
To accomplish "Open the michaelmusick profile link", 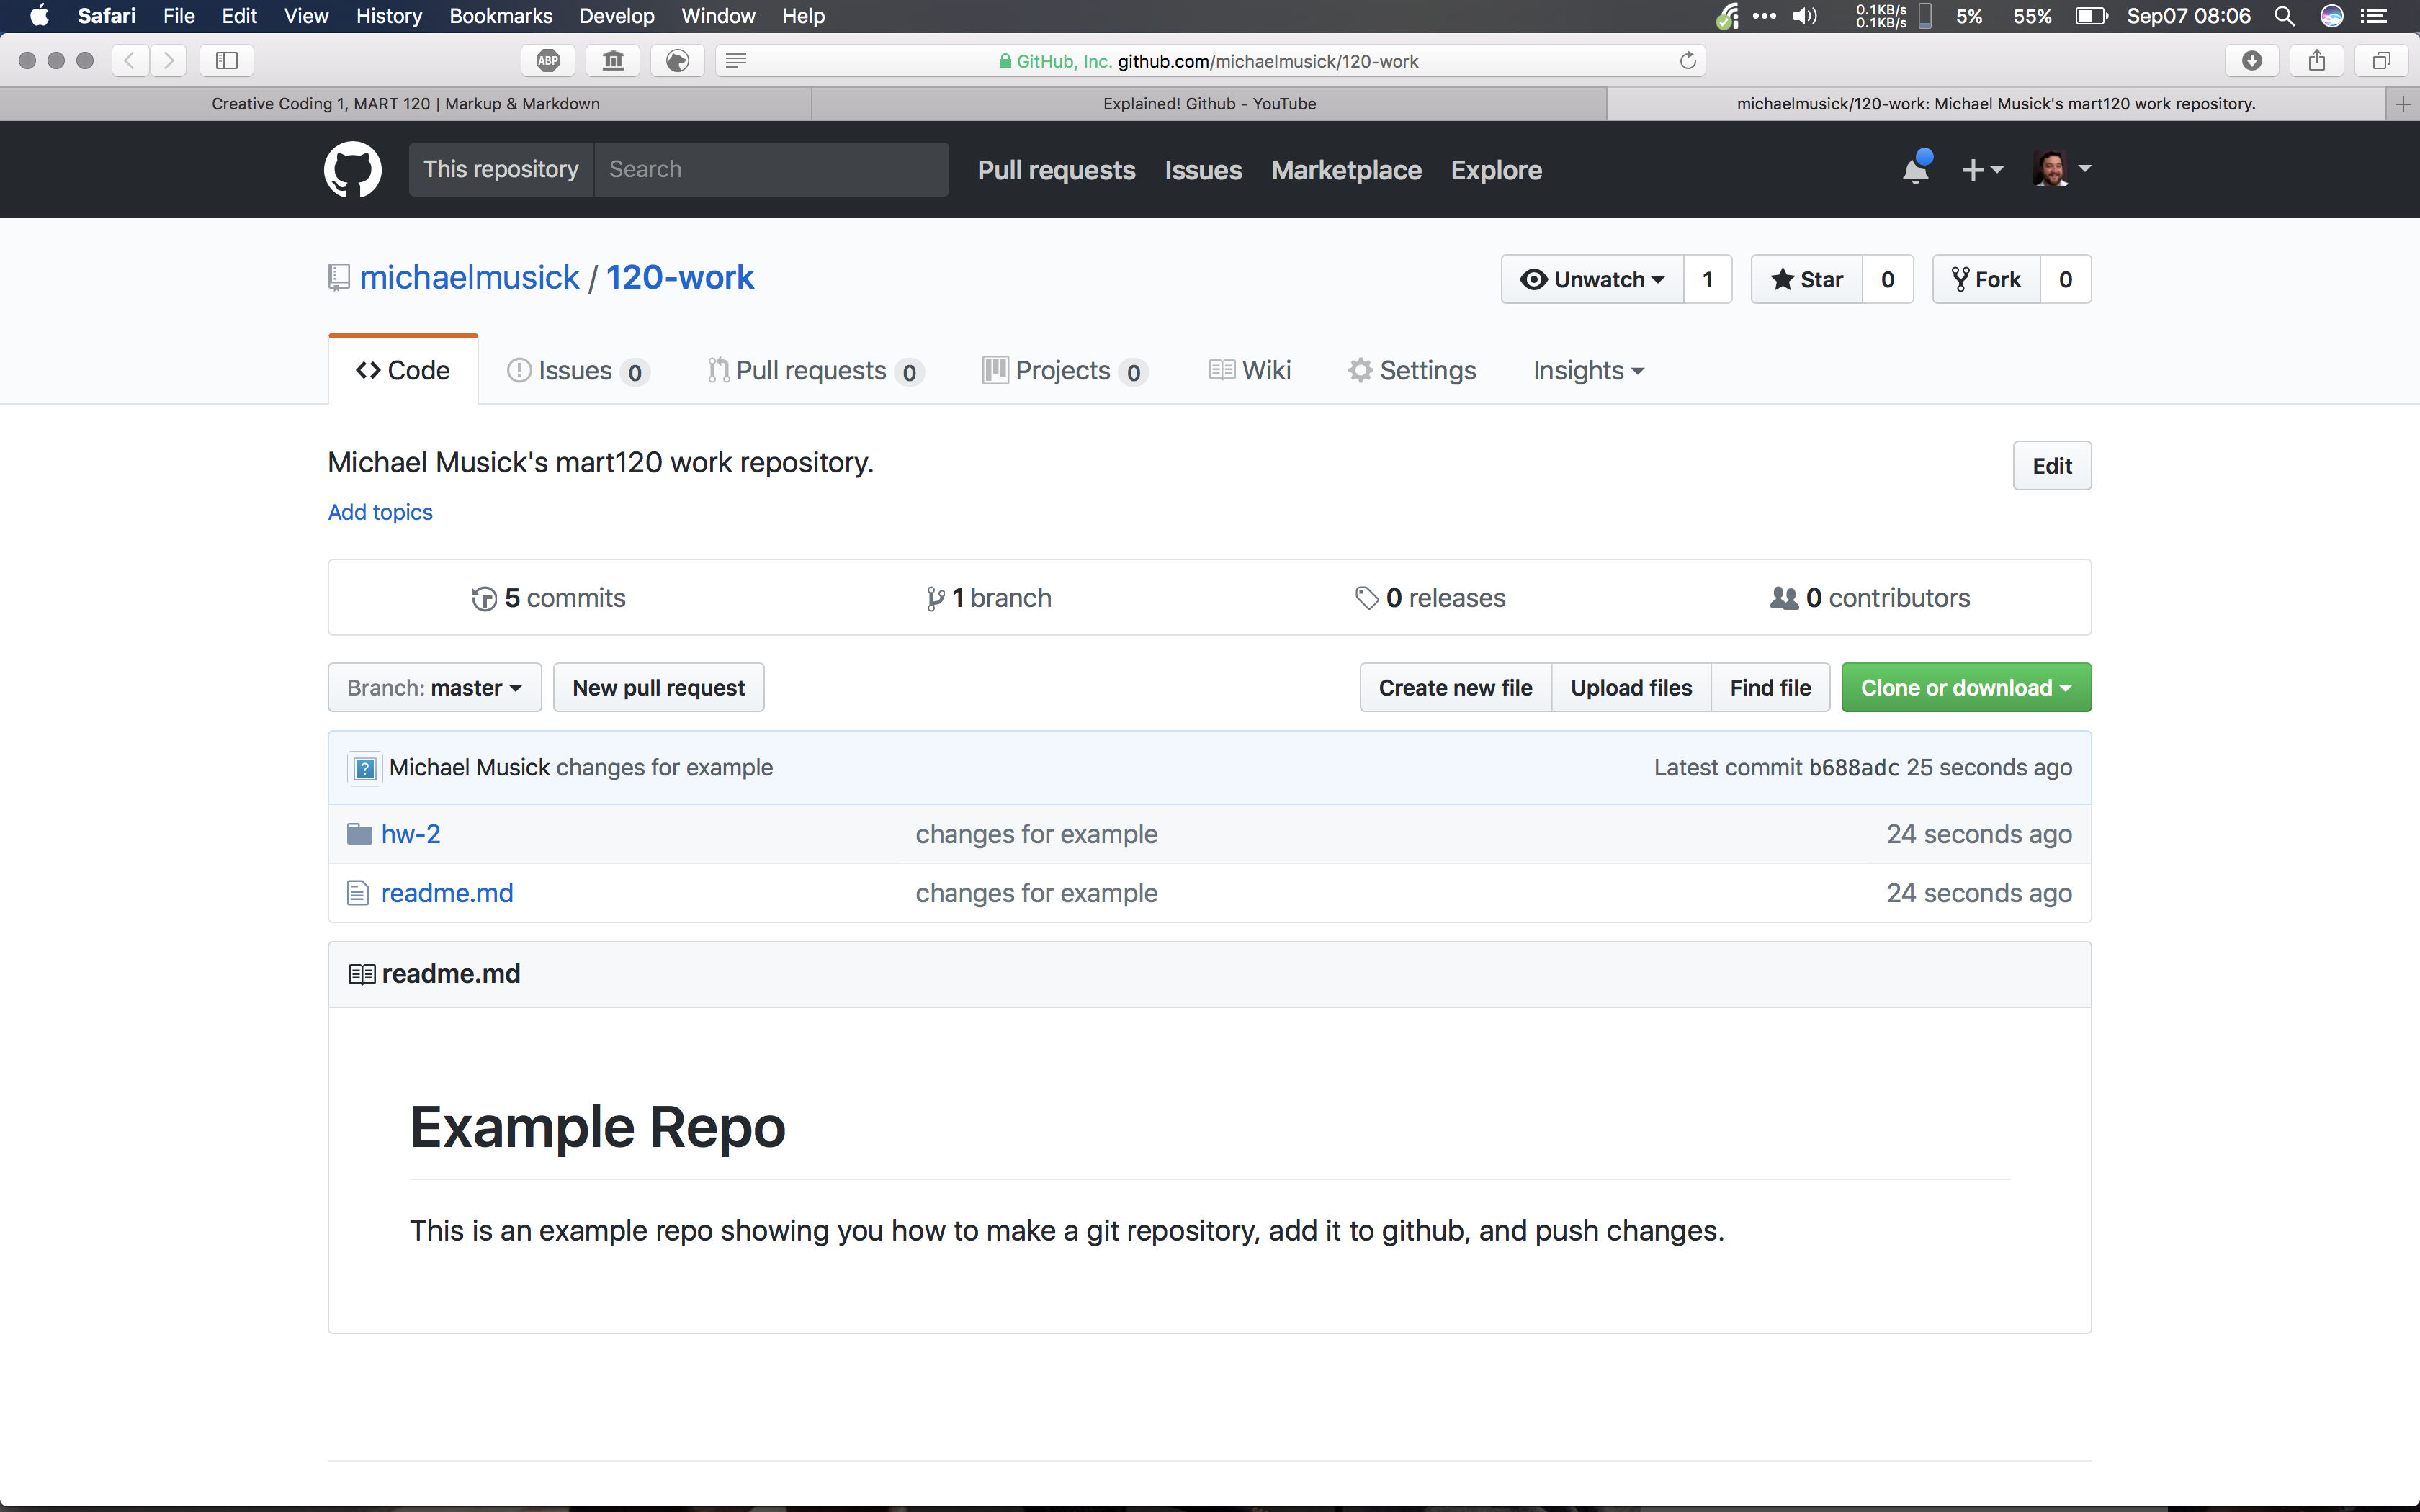I will coord(469,277).
